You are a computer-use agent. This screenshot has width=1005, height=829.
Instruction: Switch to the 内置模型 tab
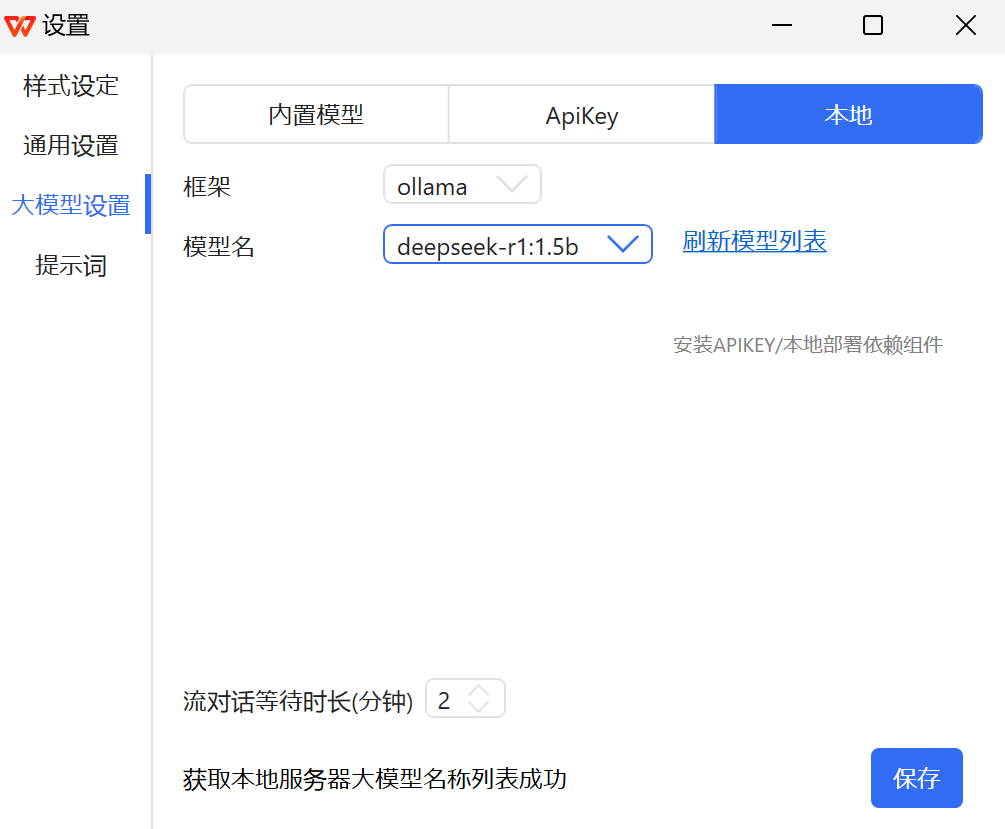[316, 114]
